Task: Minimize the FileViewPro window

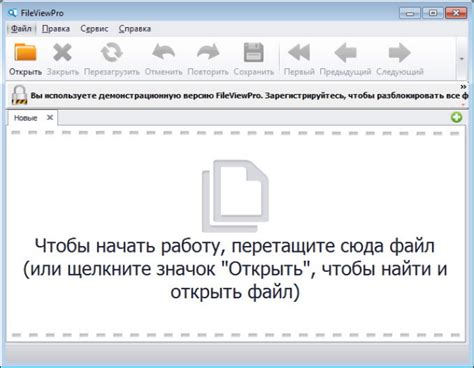Action: tap(410, 13)
